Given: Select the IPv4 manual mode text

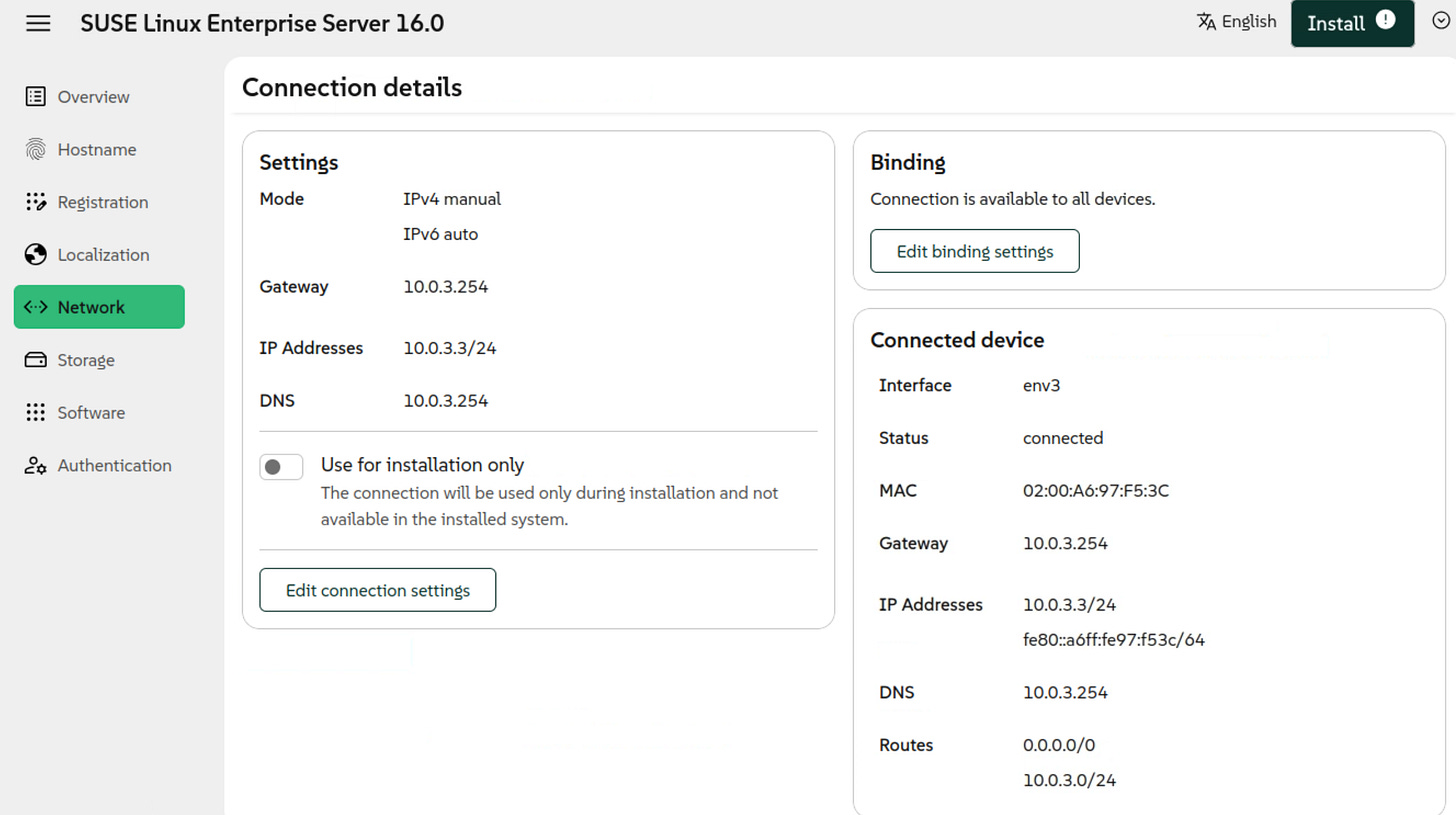Looking at the screenshot, I should [x=452, y=199].
